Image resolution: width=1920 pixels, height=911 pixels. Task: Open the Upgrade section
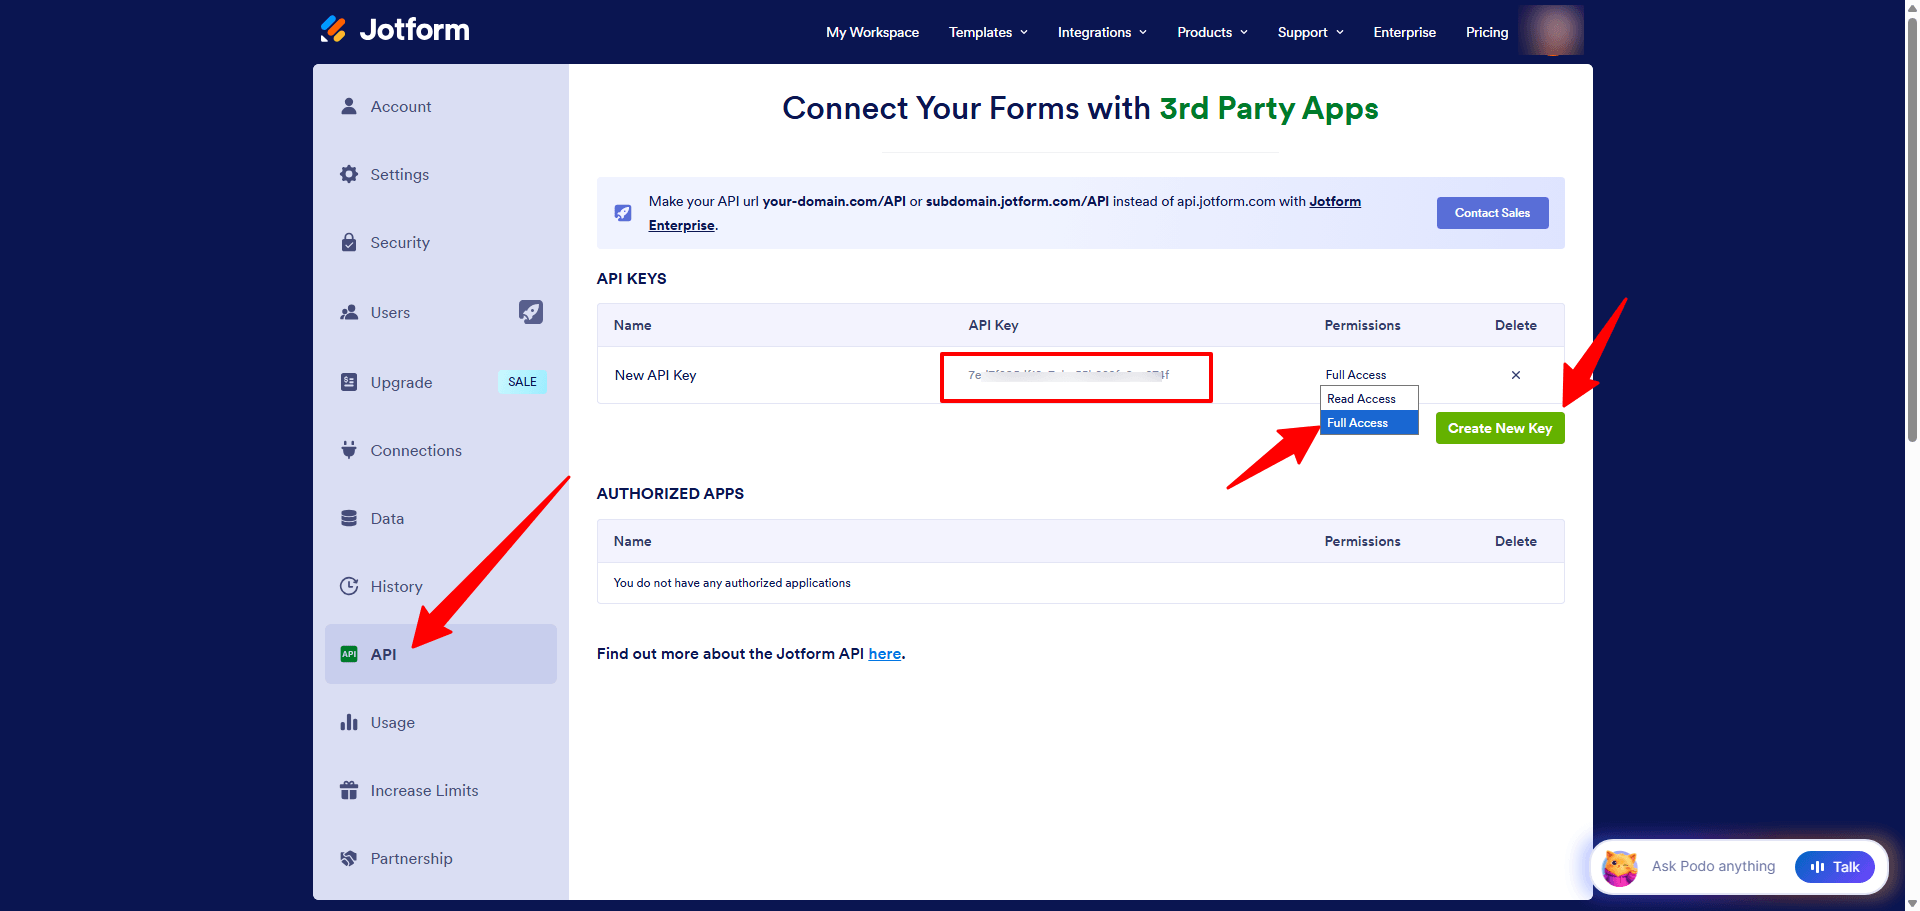[441, 382]
